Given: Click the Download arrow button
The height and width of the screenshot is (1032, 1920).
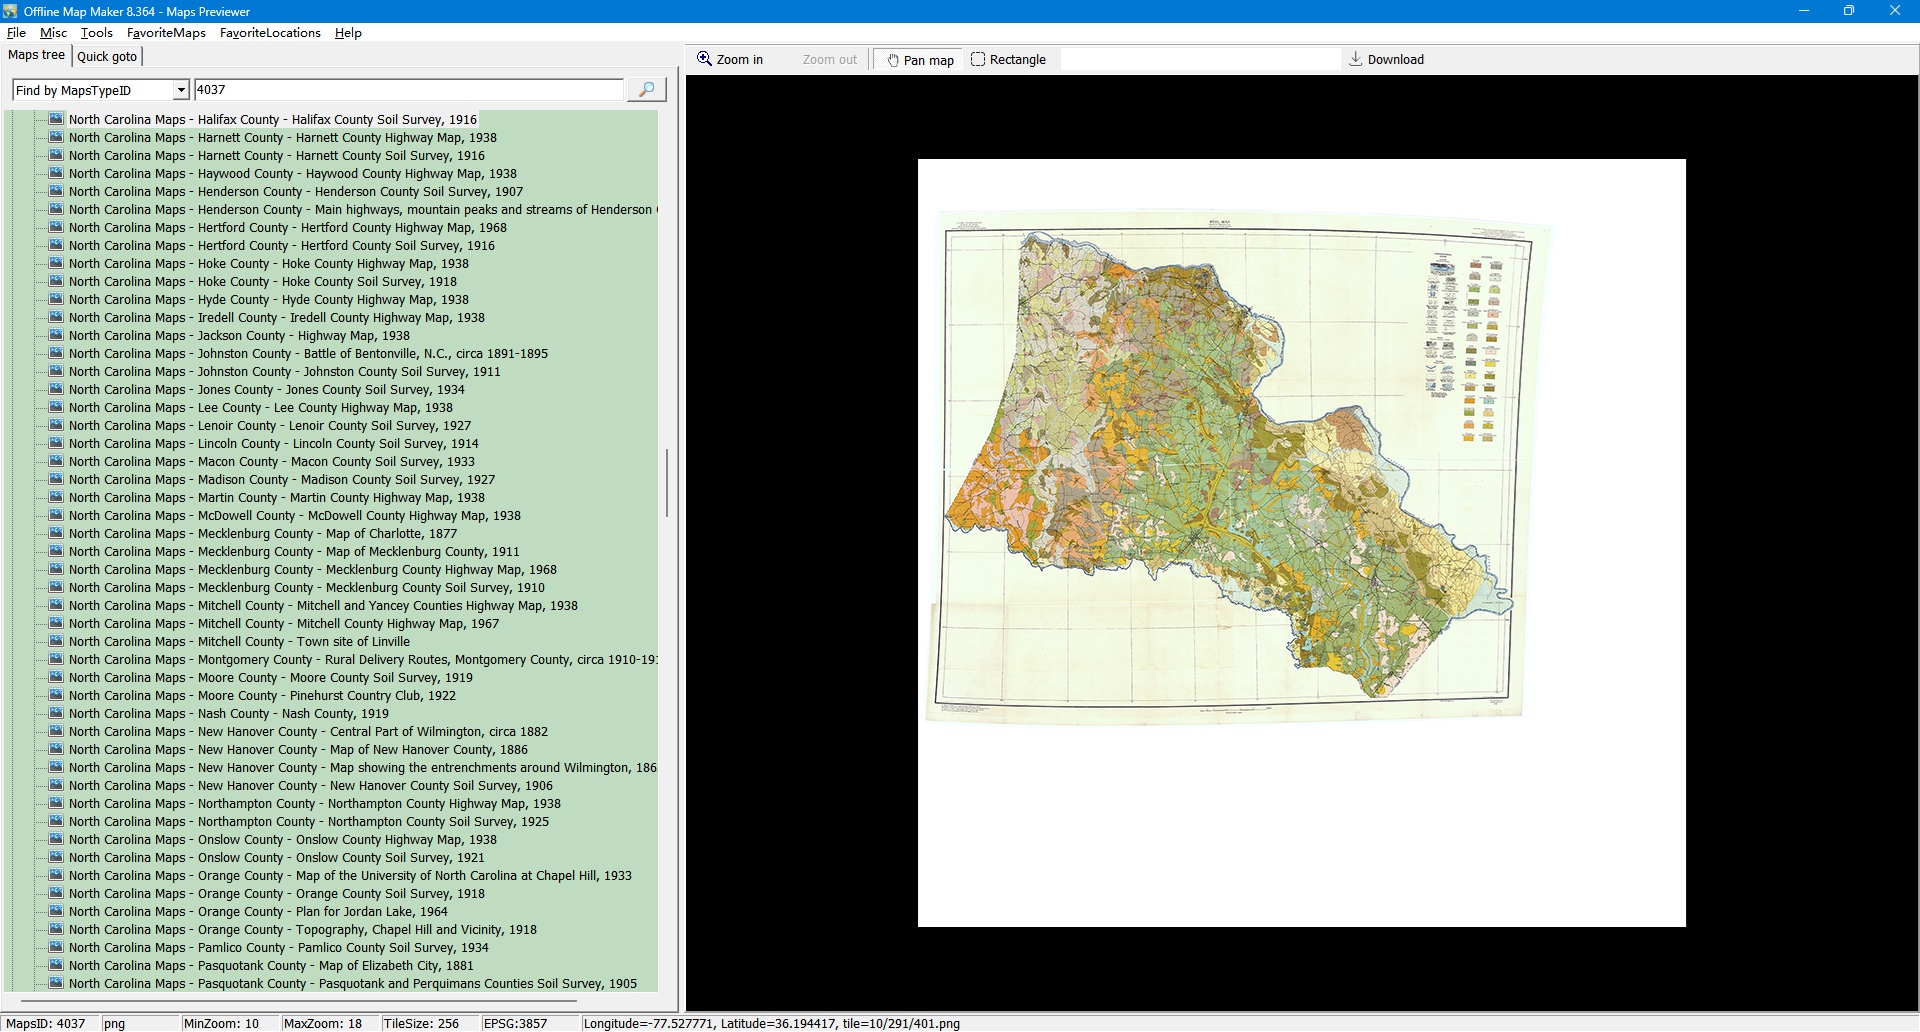Looking at the screenshot, I should [x=1385, y=60].
